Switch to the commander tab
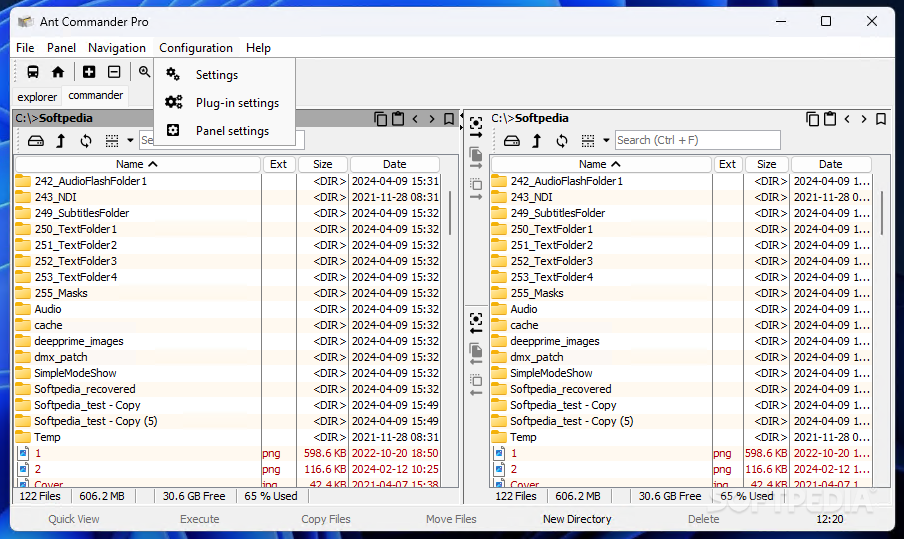 96,95
